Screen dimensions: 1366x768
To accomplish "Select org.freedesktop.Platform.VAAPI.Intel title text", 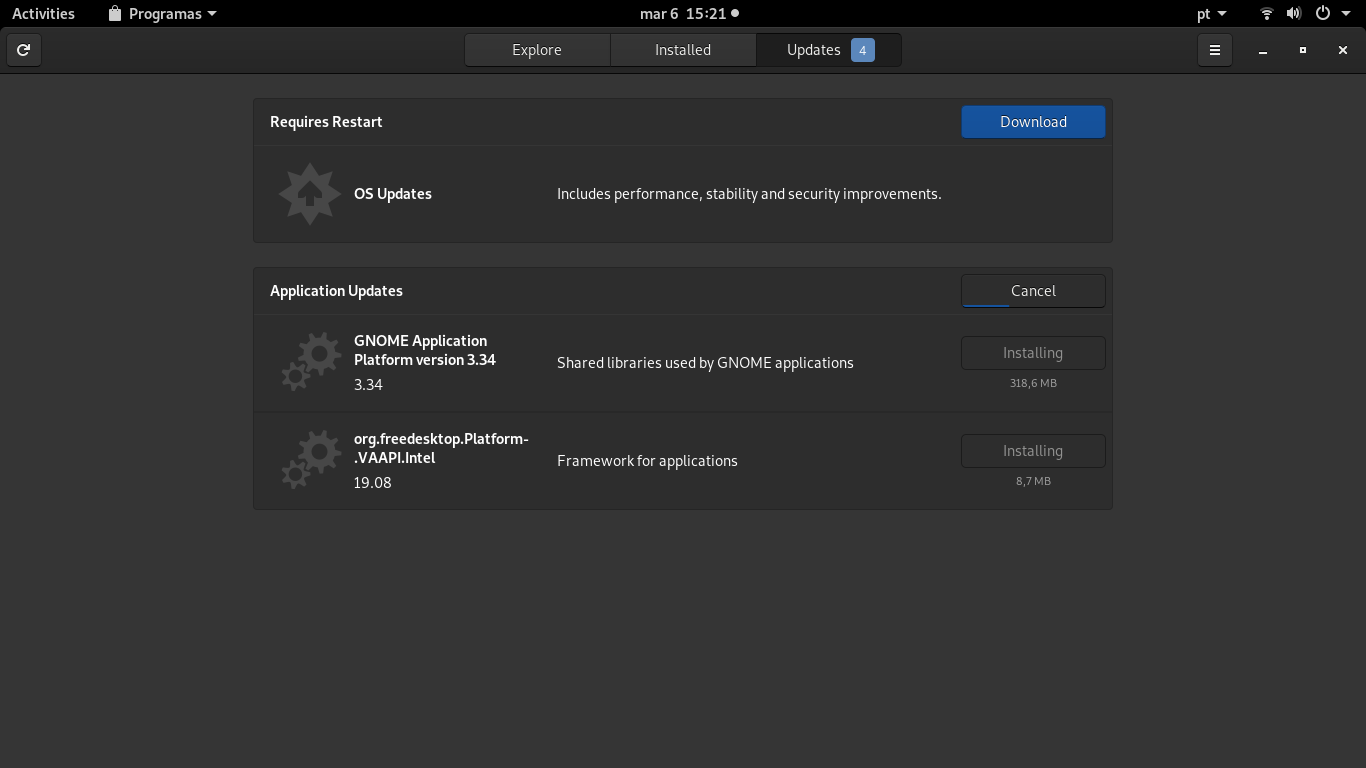I will pyautogui.click(x=441, y=448).
